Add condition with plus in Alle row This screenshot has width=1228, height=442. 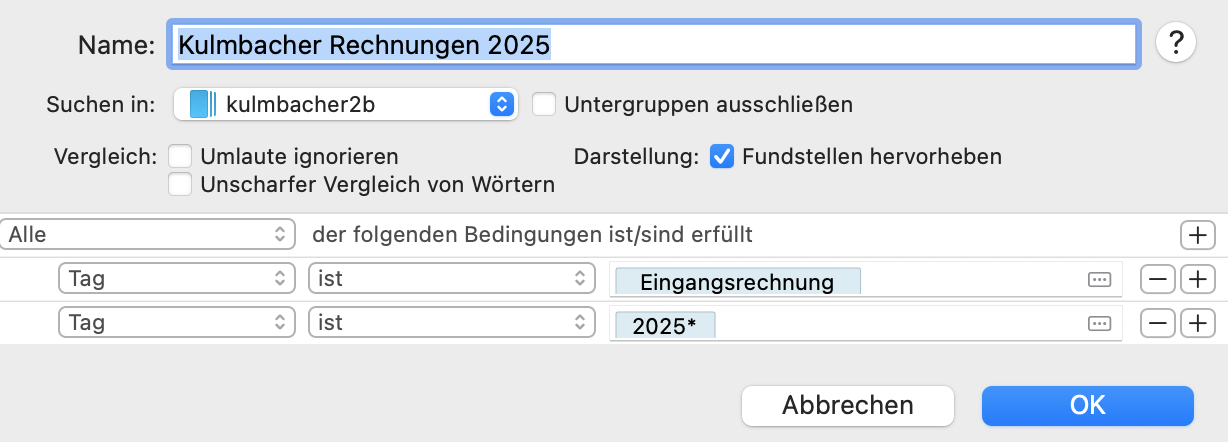pos(1197,235)
